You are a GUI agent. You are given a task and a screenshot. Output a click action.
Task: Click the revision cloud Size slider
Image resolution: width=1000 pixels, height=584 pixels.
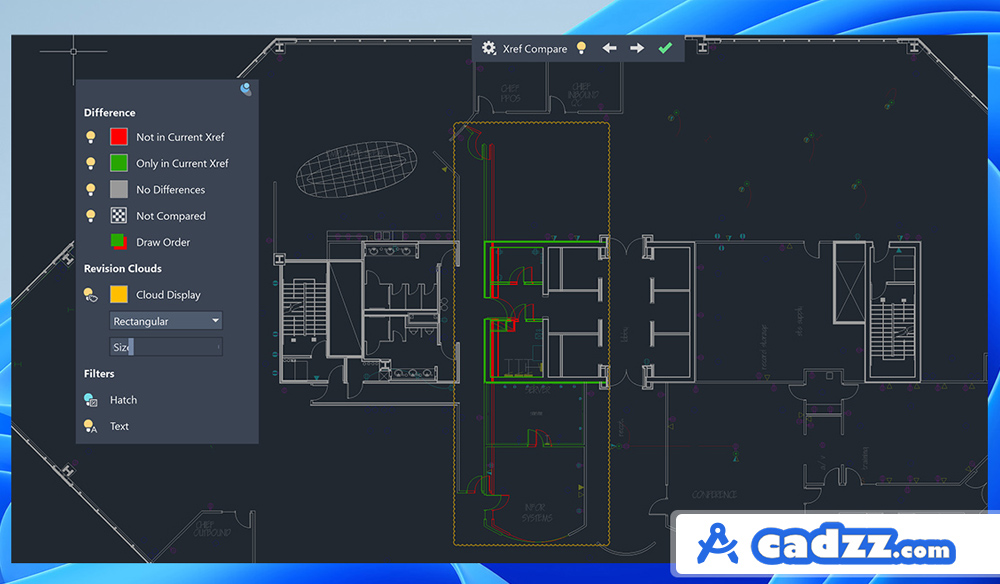(x=166, y=347)
